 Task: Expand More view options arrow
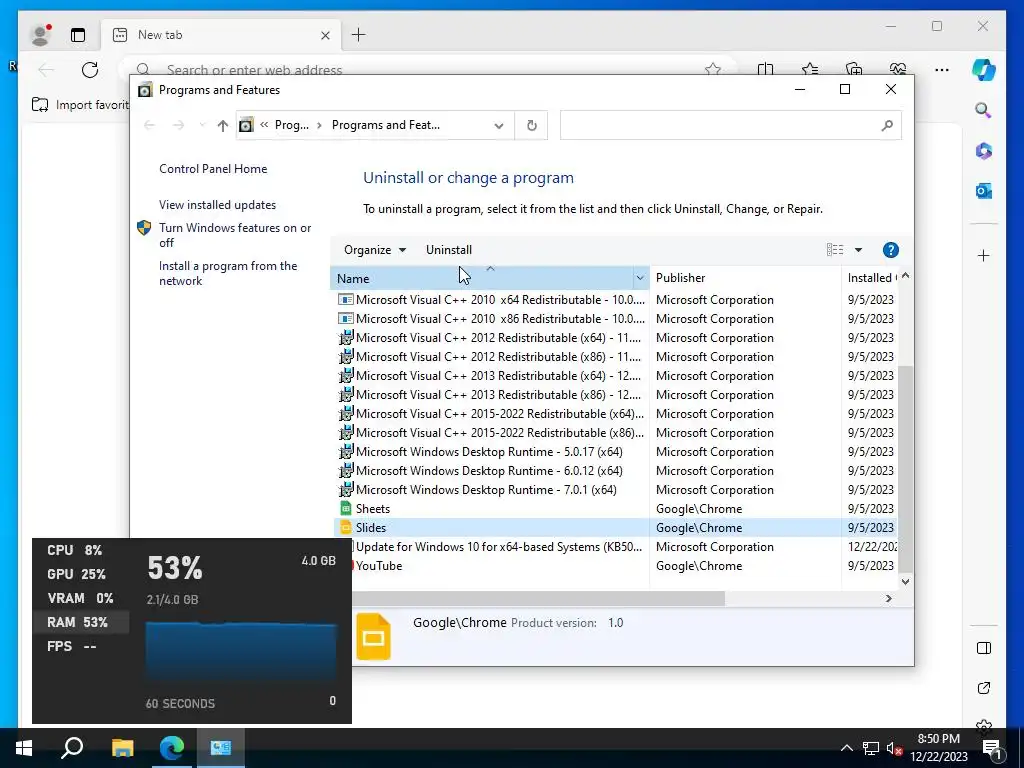pyautogui.click(x=858, y=249)
